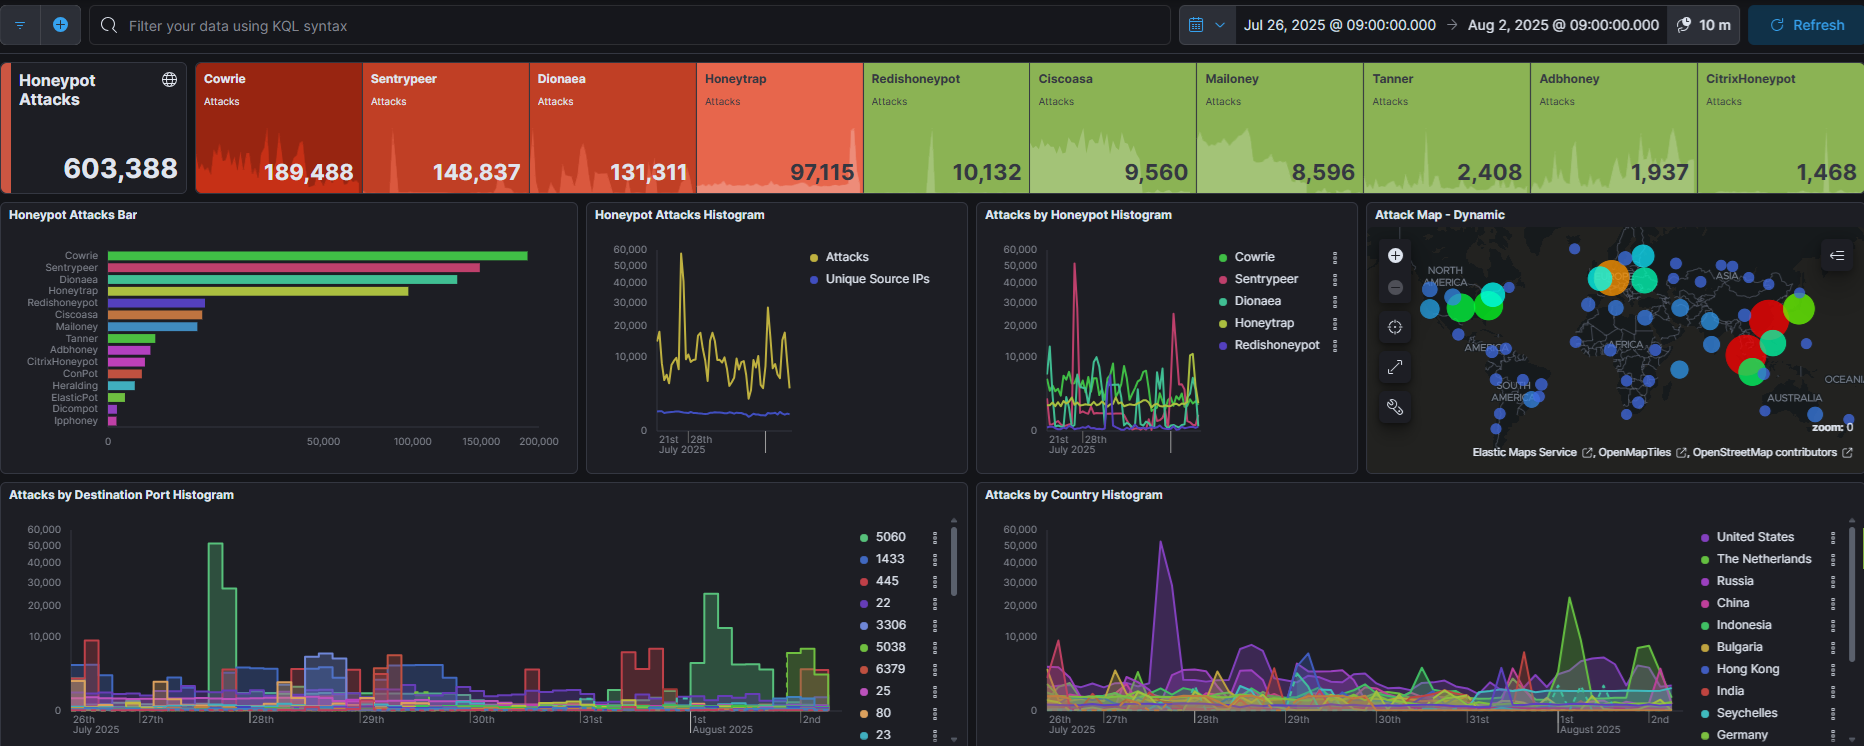Select the Honeytrap attacks metric tile

coord(779,128)
